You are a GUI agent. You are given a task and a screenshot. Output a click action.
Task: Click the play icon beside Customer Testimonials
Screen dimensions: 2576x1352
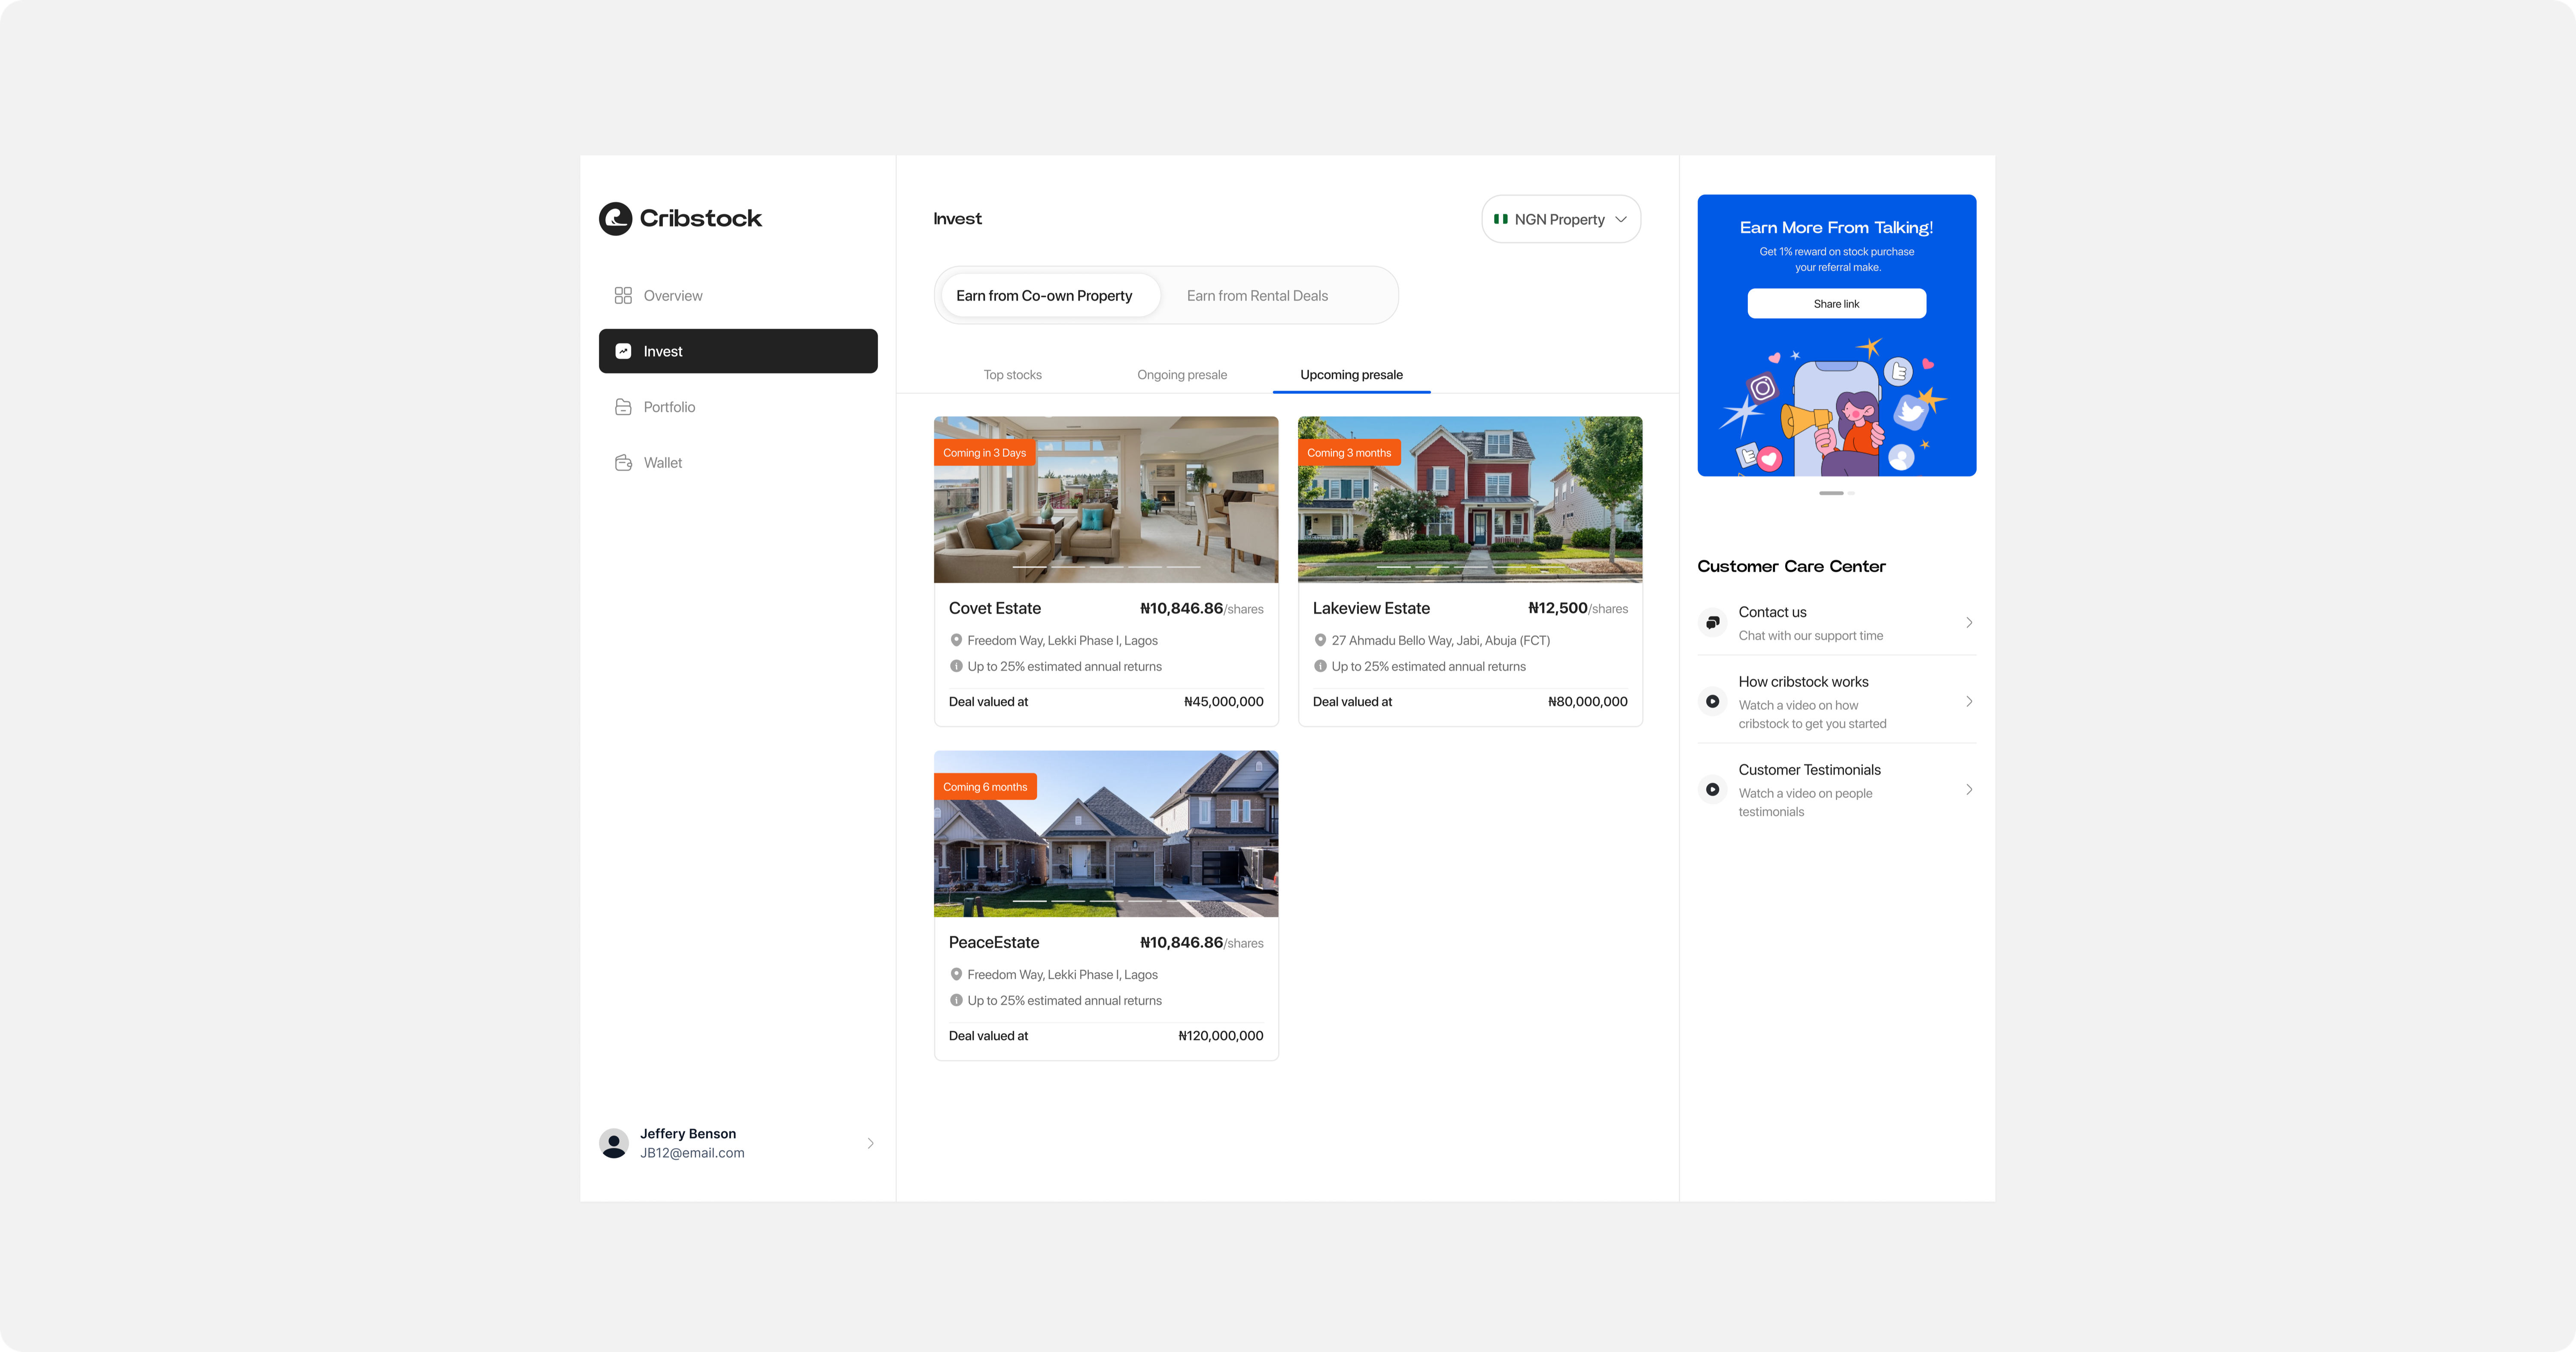[x=1713, y=789]
